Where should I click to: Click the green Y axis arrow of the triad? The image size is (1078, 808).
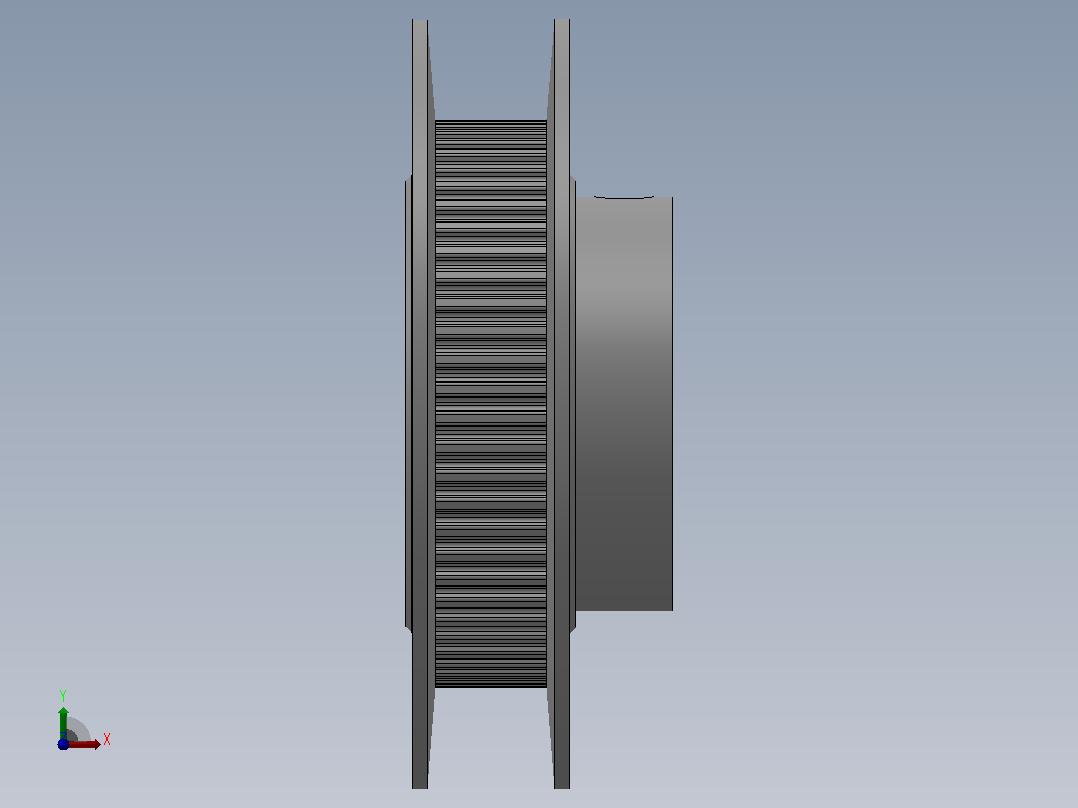(63, 722)
